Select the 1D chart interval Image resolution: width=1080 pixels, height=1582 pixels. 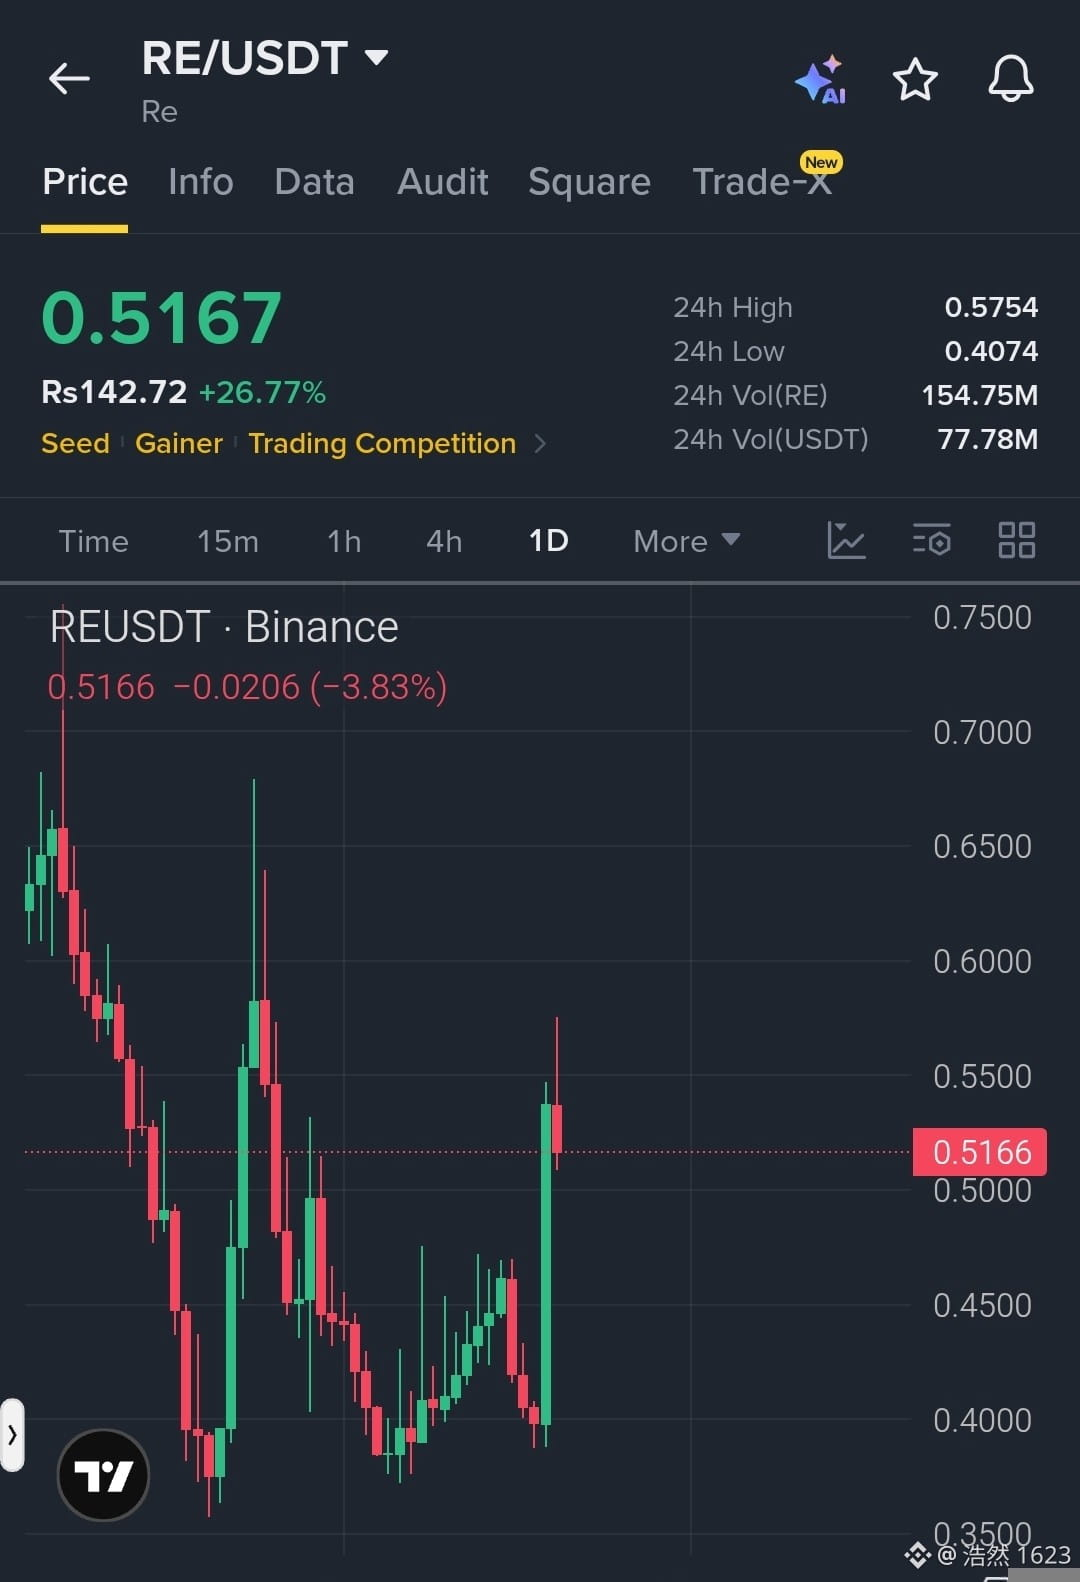(548, 541)
